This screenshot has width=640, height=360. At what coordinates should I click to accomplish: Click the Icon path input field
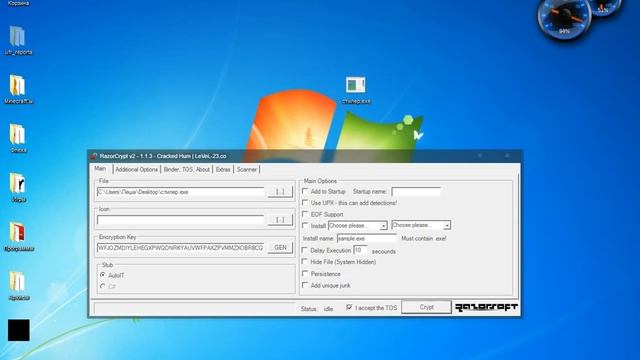181,220
